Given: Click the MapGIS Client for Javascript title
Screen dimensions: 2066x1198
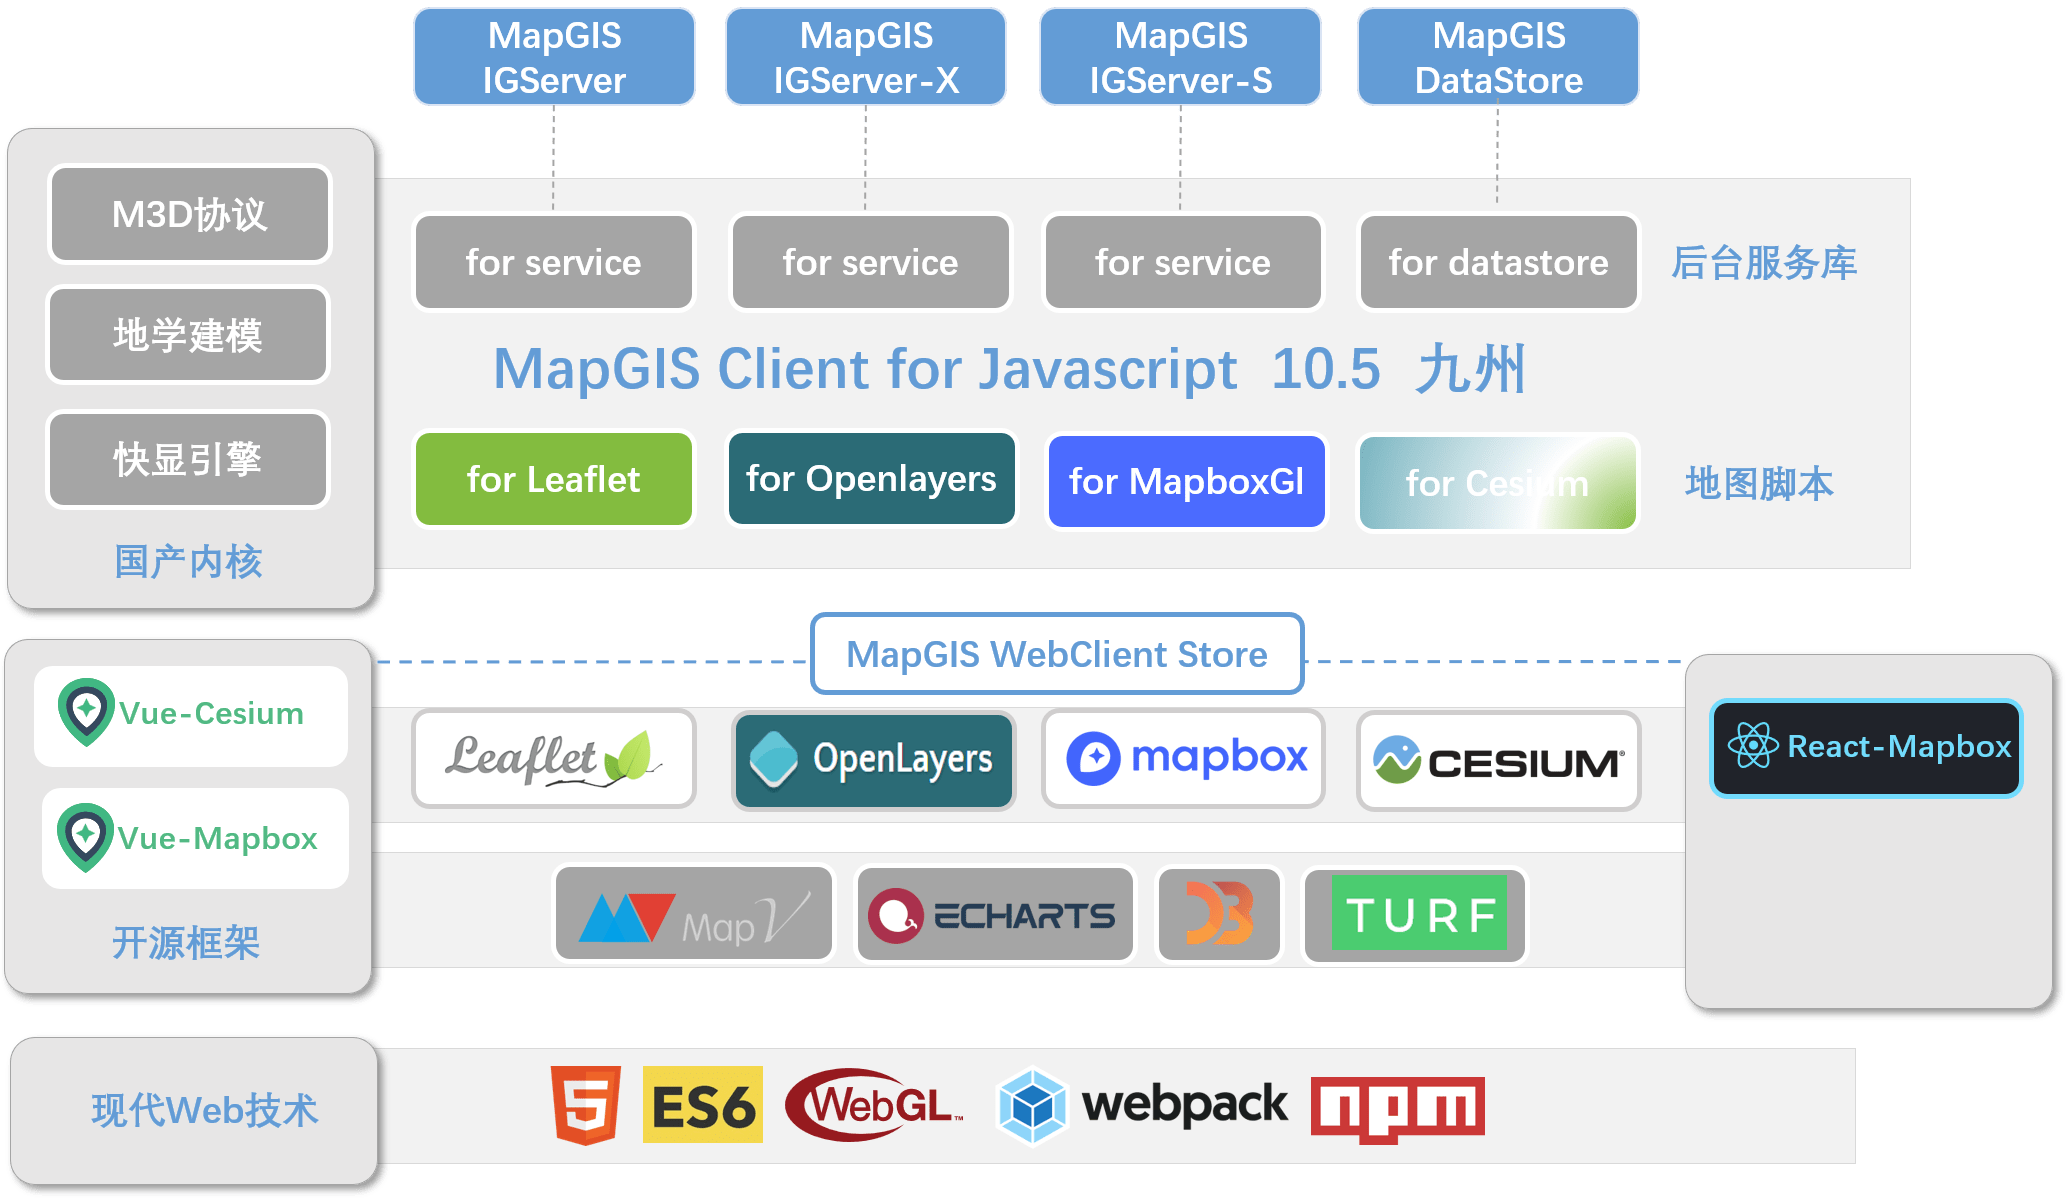Looking at the screenshot, I should (x=1010, y=369).
